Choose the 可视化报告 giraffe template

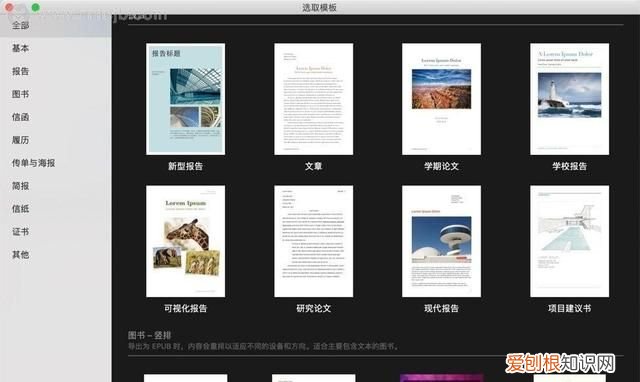point(185,241)
